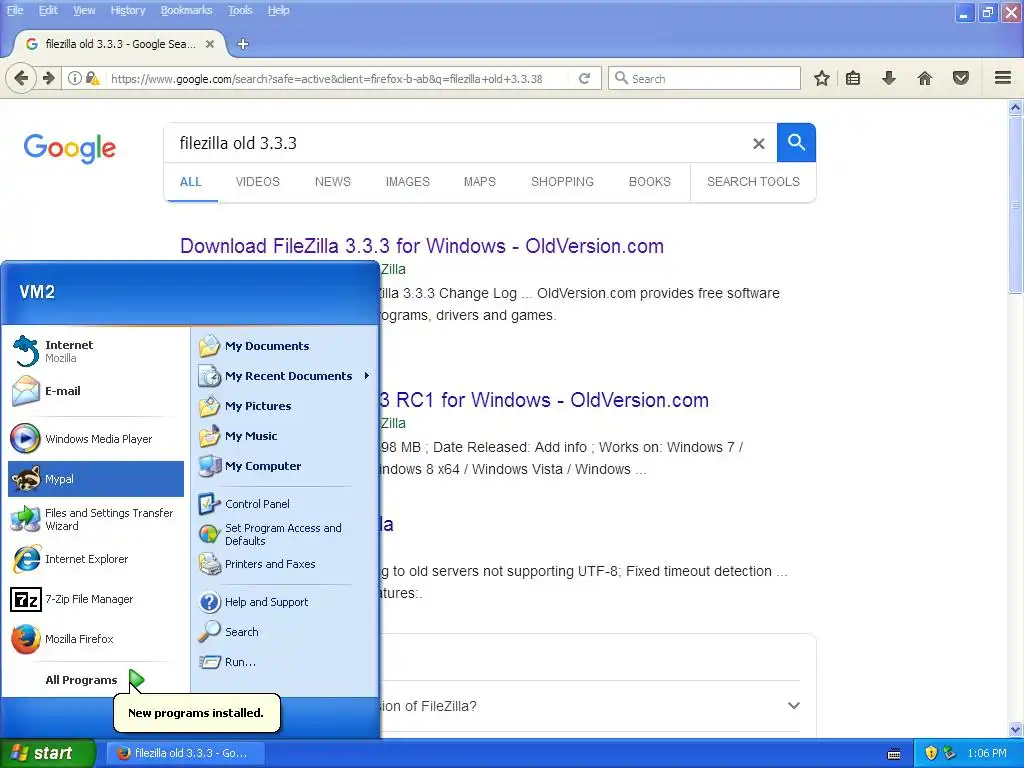Open a new tab with plus button

[x=243, y=44]
